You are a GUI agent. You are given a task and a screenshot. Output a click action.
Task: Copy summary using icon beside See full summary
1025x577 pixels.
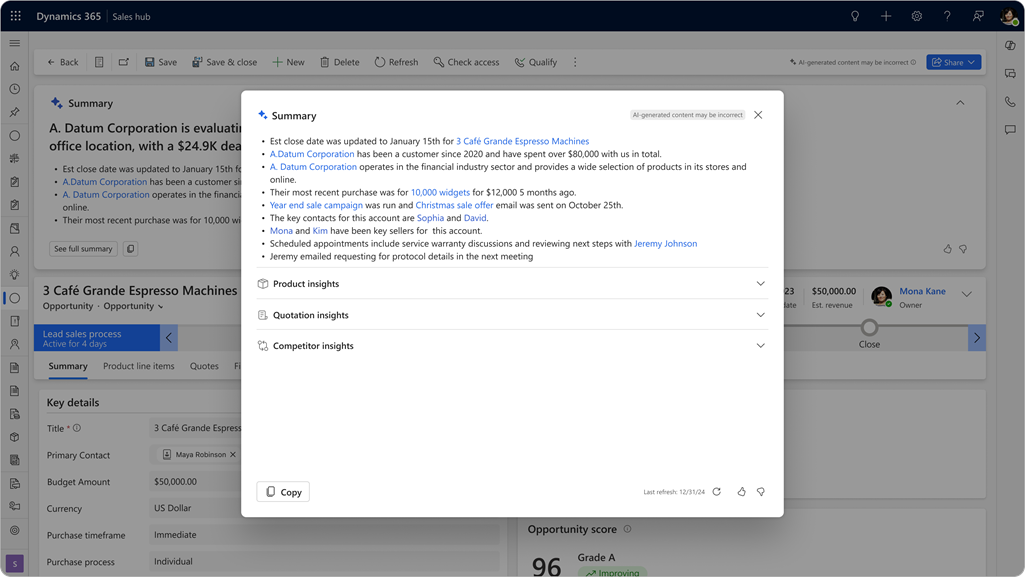click(130, 248)
